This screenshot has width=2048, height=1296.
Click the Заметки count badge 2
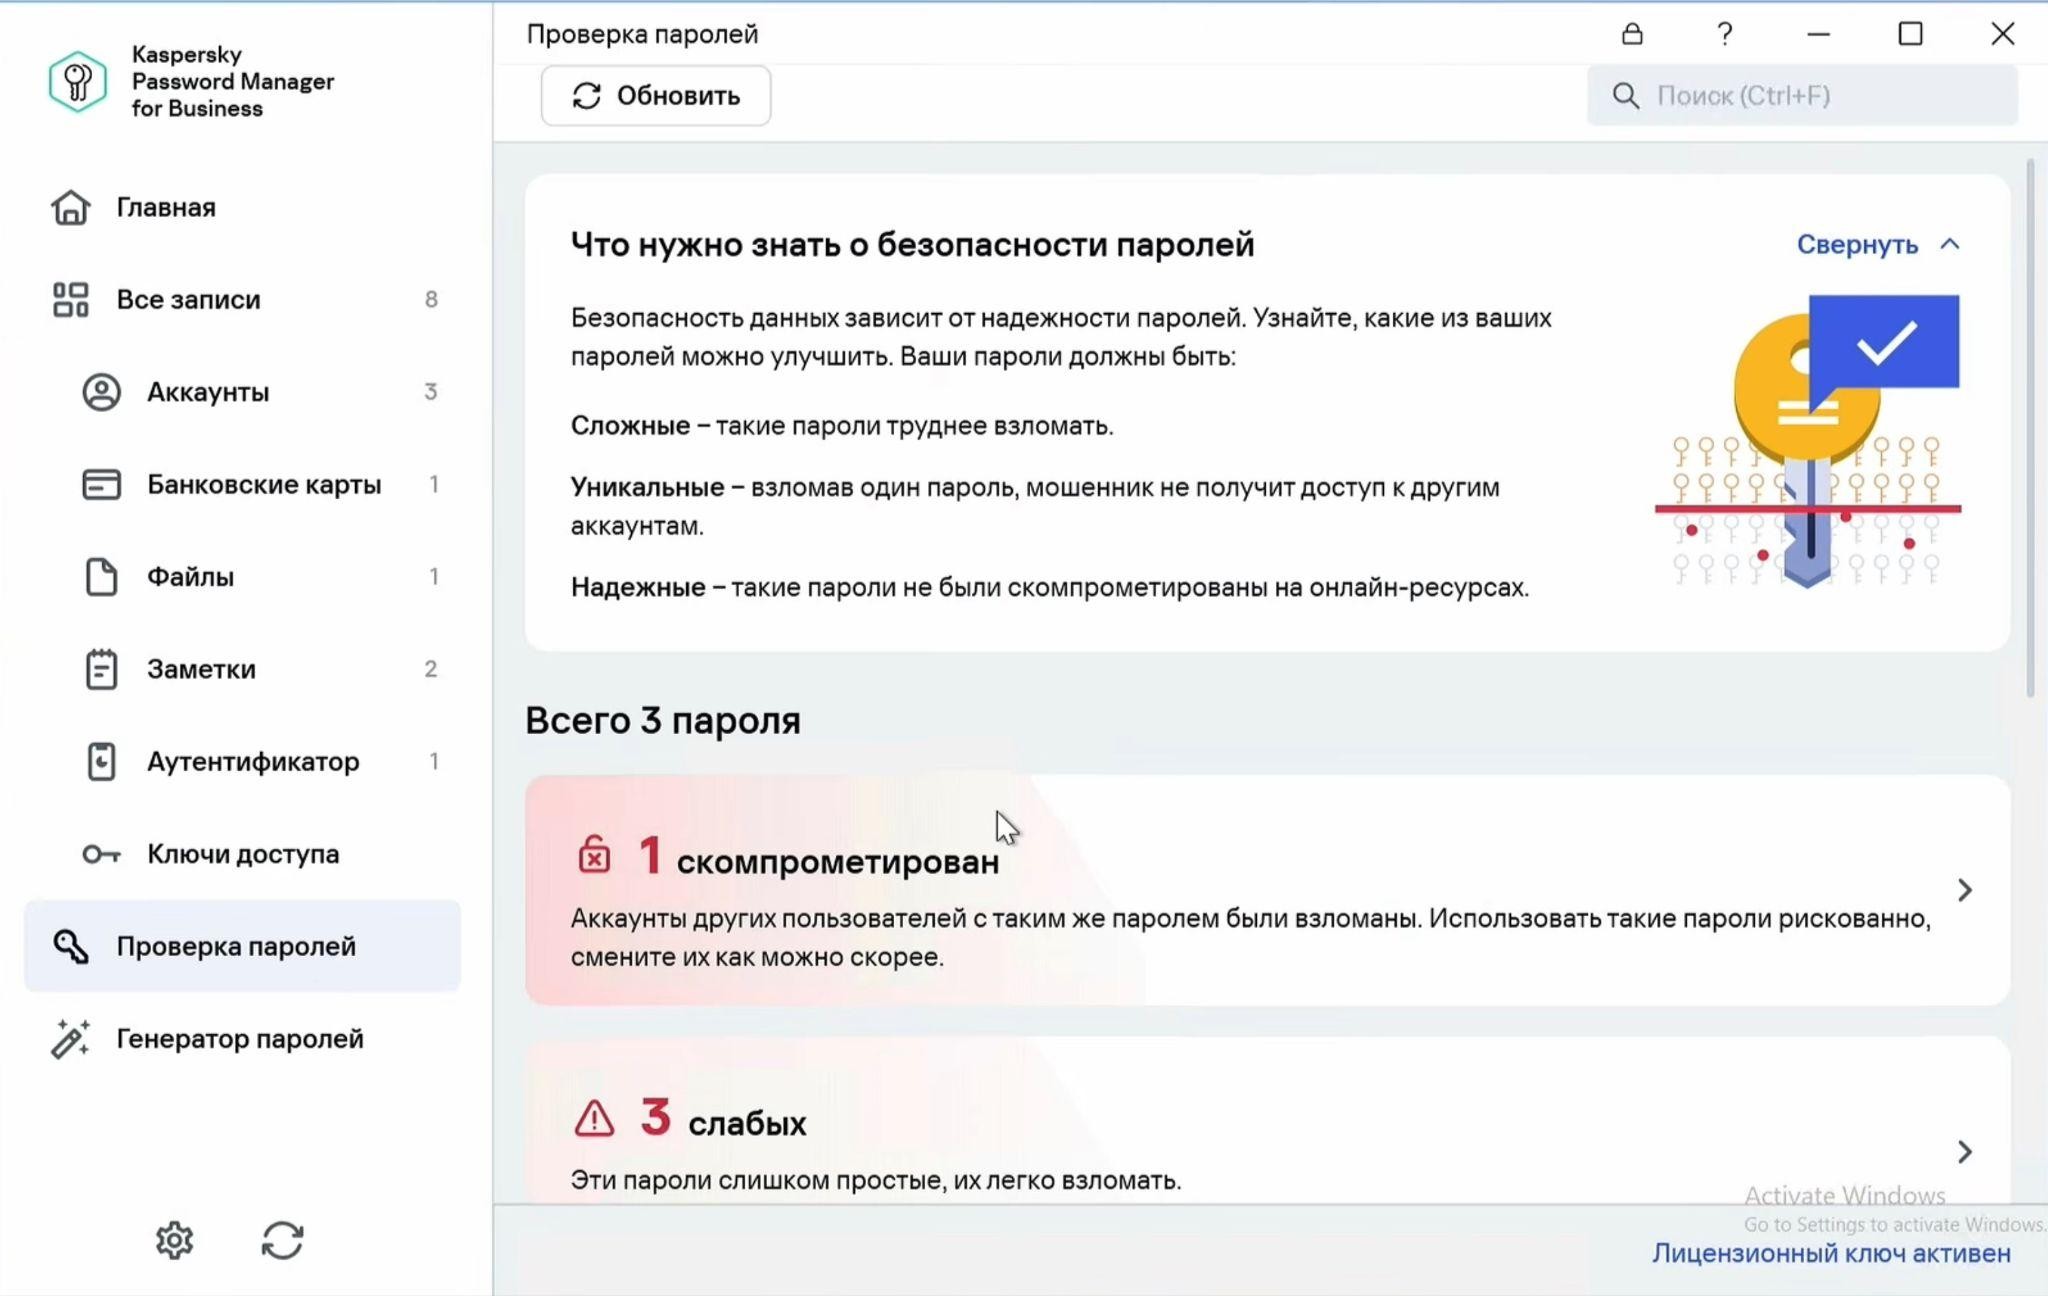pos(431,669)
